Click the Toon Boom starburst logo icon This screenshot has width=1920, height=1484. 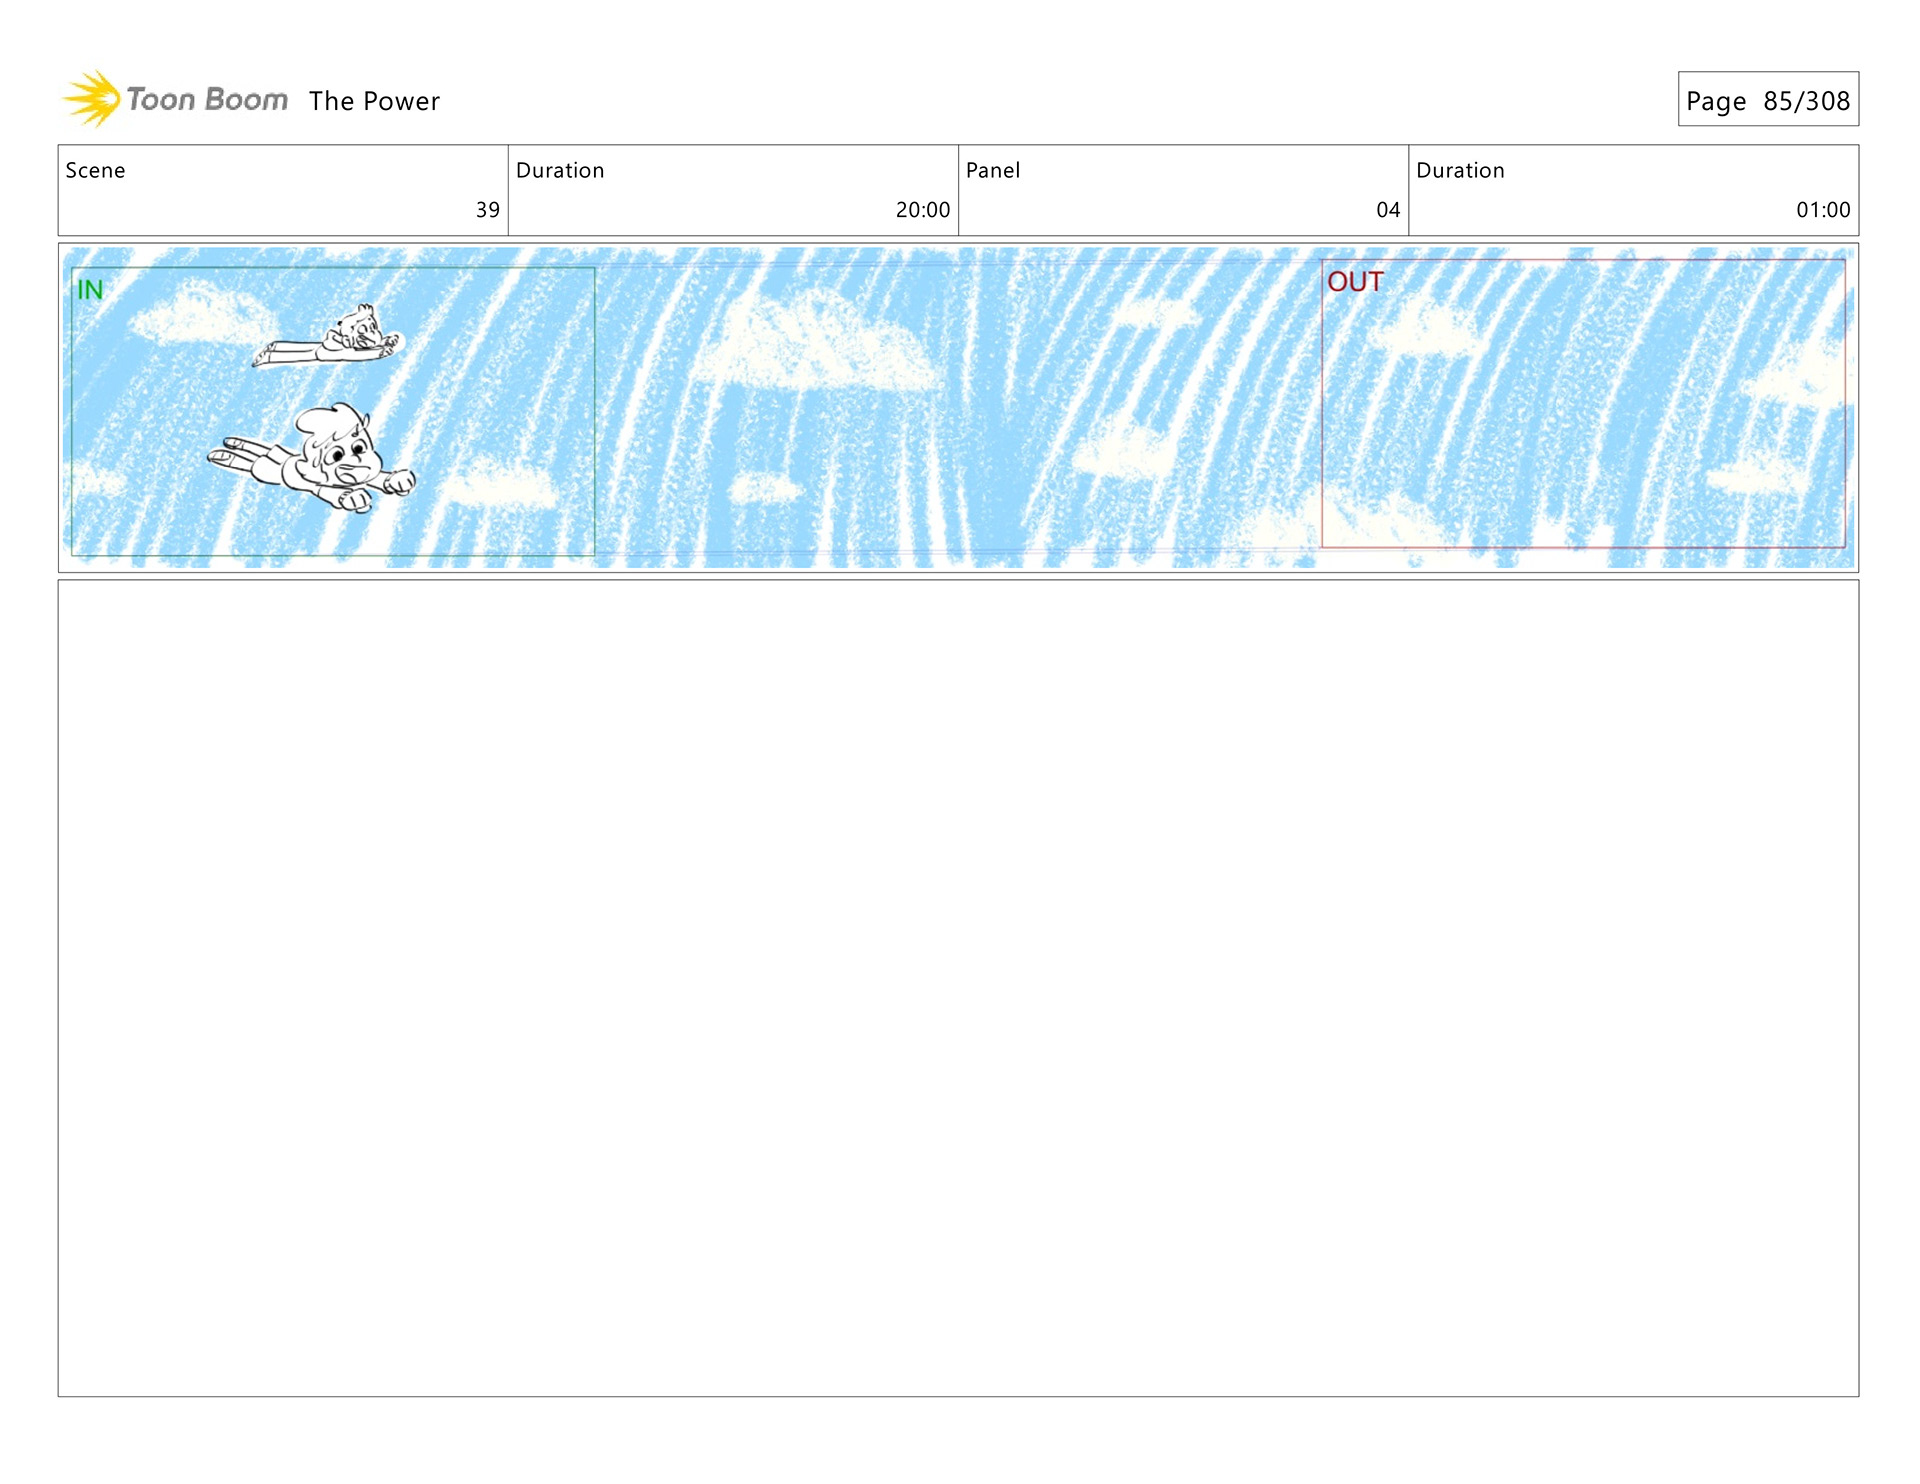pyautogui.click(x=93, y=98)
